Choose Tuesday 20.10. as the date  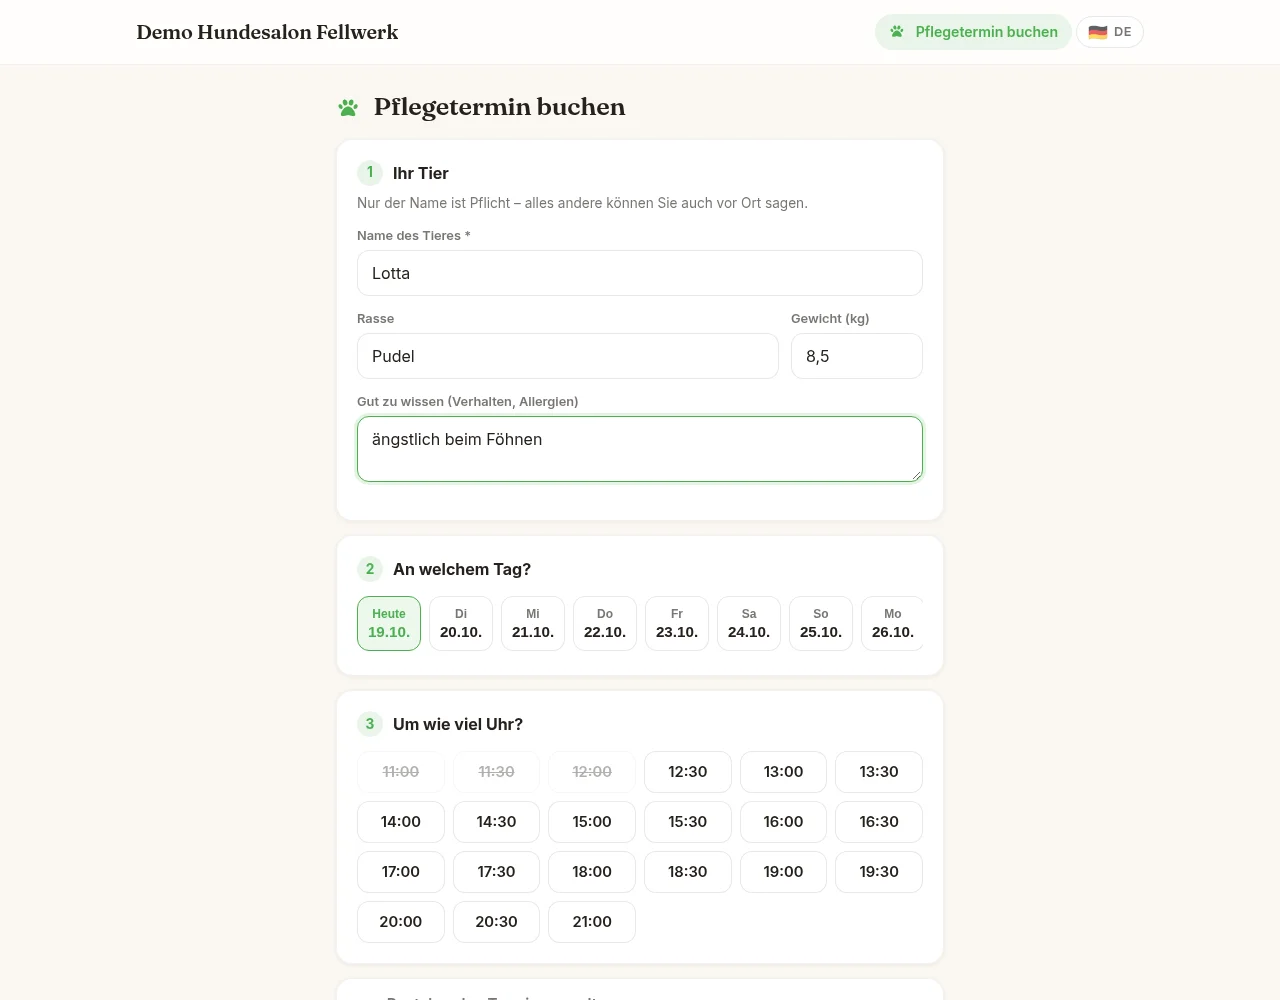click(x=461, y=624)
